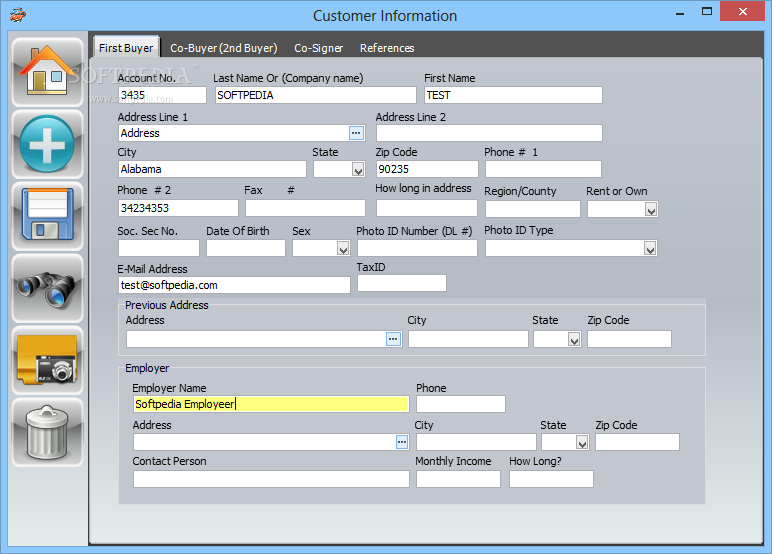Open Employer Address ellipsis button
772x554 pixels.
(x=402, y=442)
